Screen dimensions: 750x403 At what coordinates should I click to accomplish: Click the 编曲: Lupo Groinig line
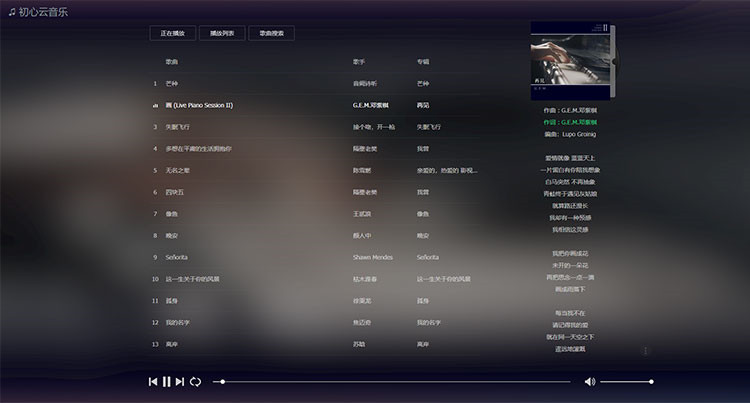click(570, 134)
